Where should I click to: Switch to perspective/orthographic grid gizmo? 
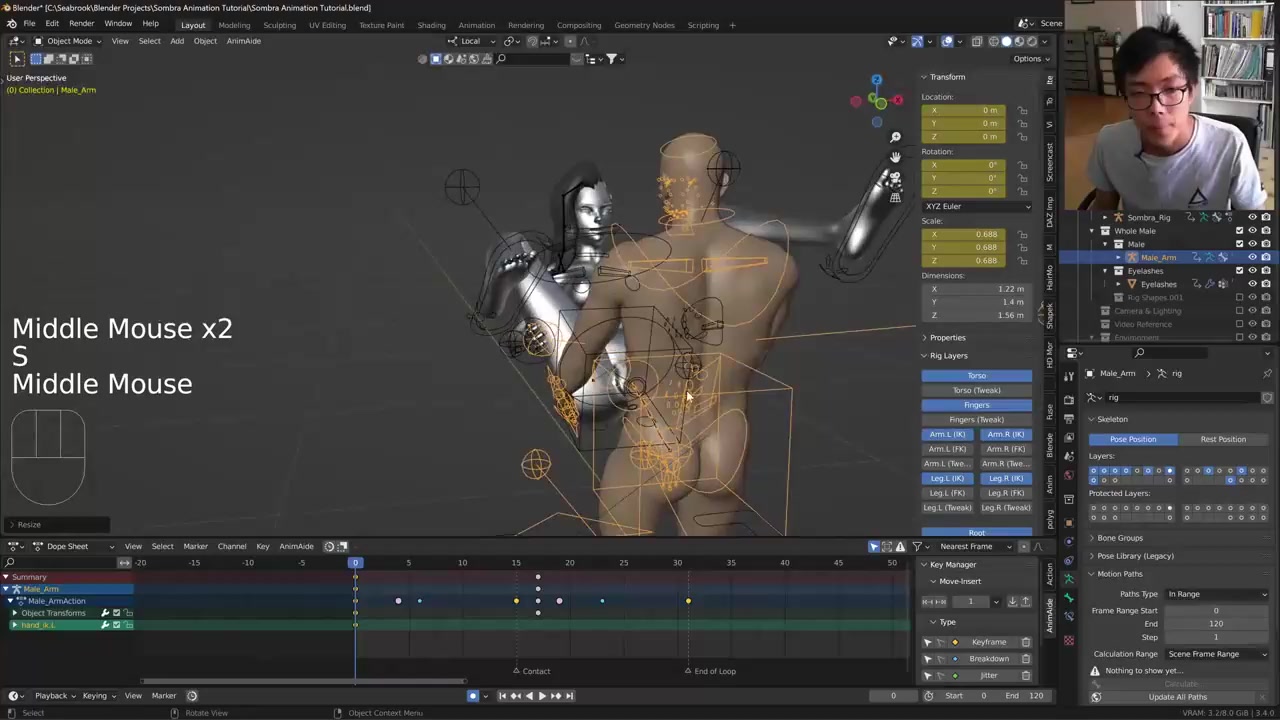coord(895,198)
